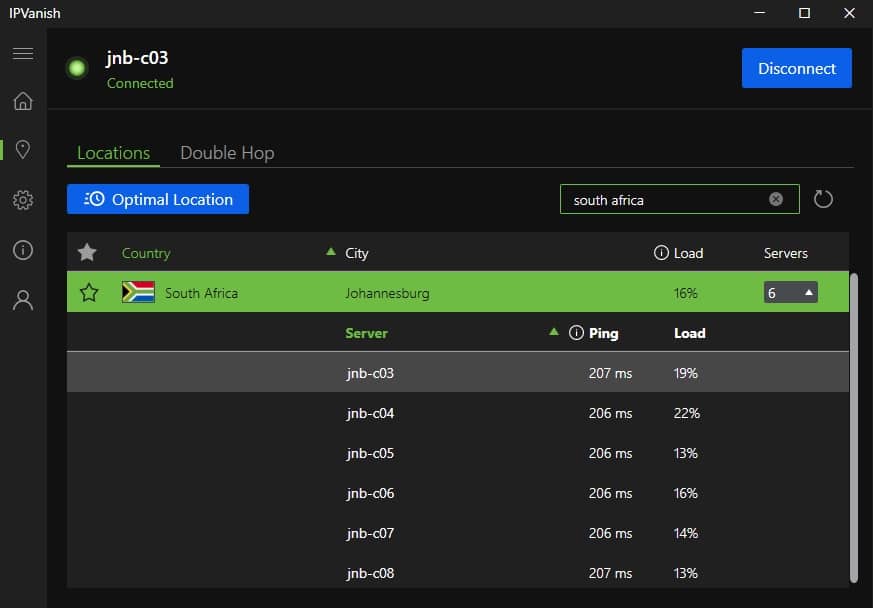873x608 pixels.
Task: Select server jnb-c04
Action: 458,413
